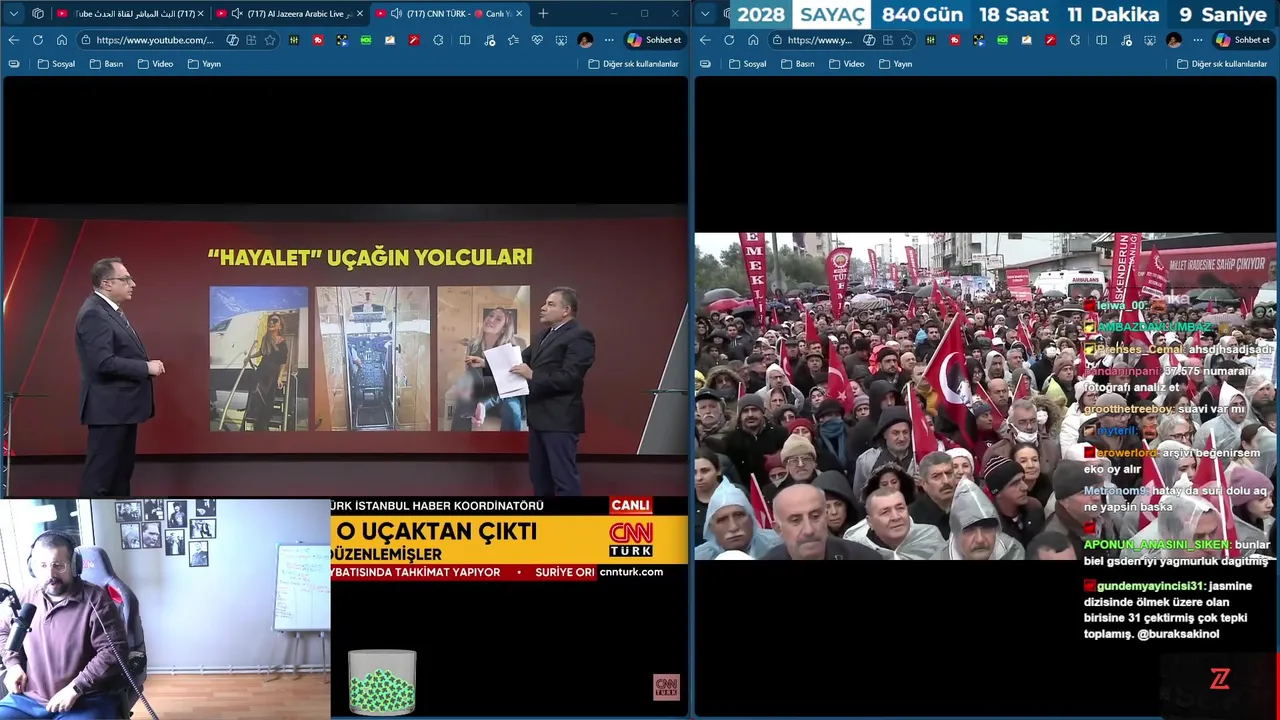Open Video bookmarks folder in left browser

coord(155,64)
